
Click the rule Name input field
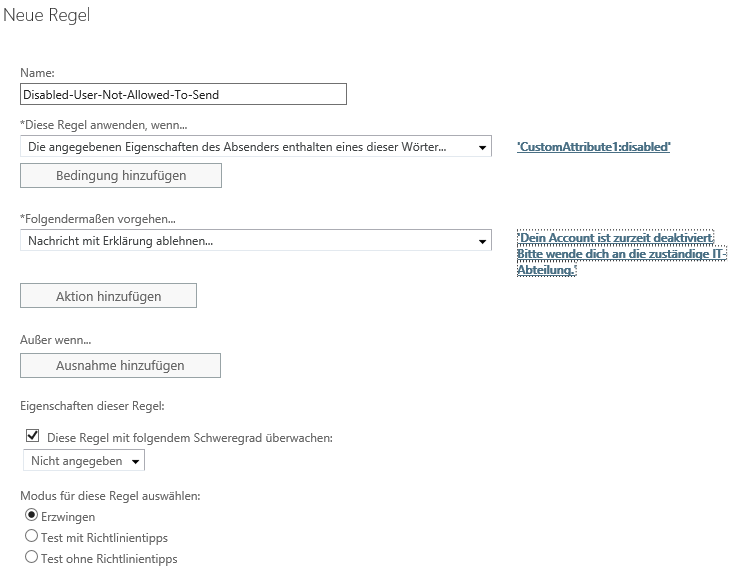(x=183, y=94)
